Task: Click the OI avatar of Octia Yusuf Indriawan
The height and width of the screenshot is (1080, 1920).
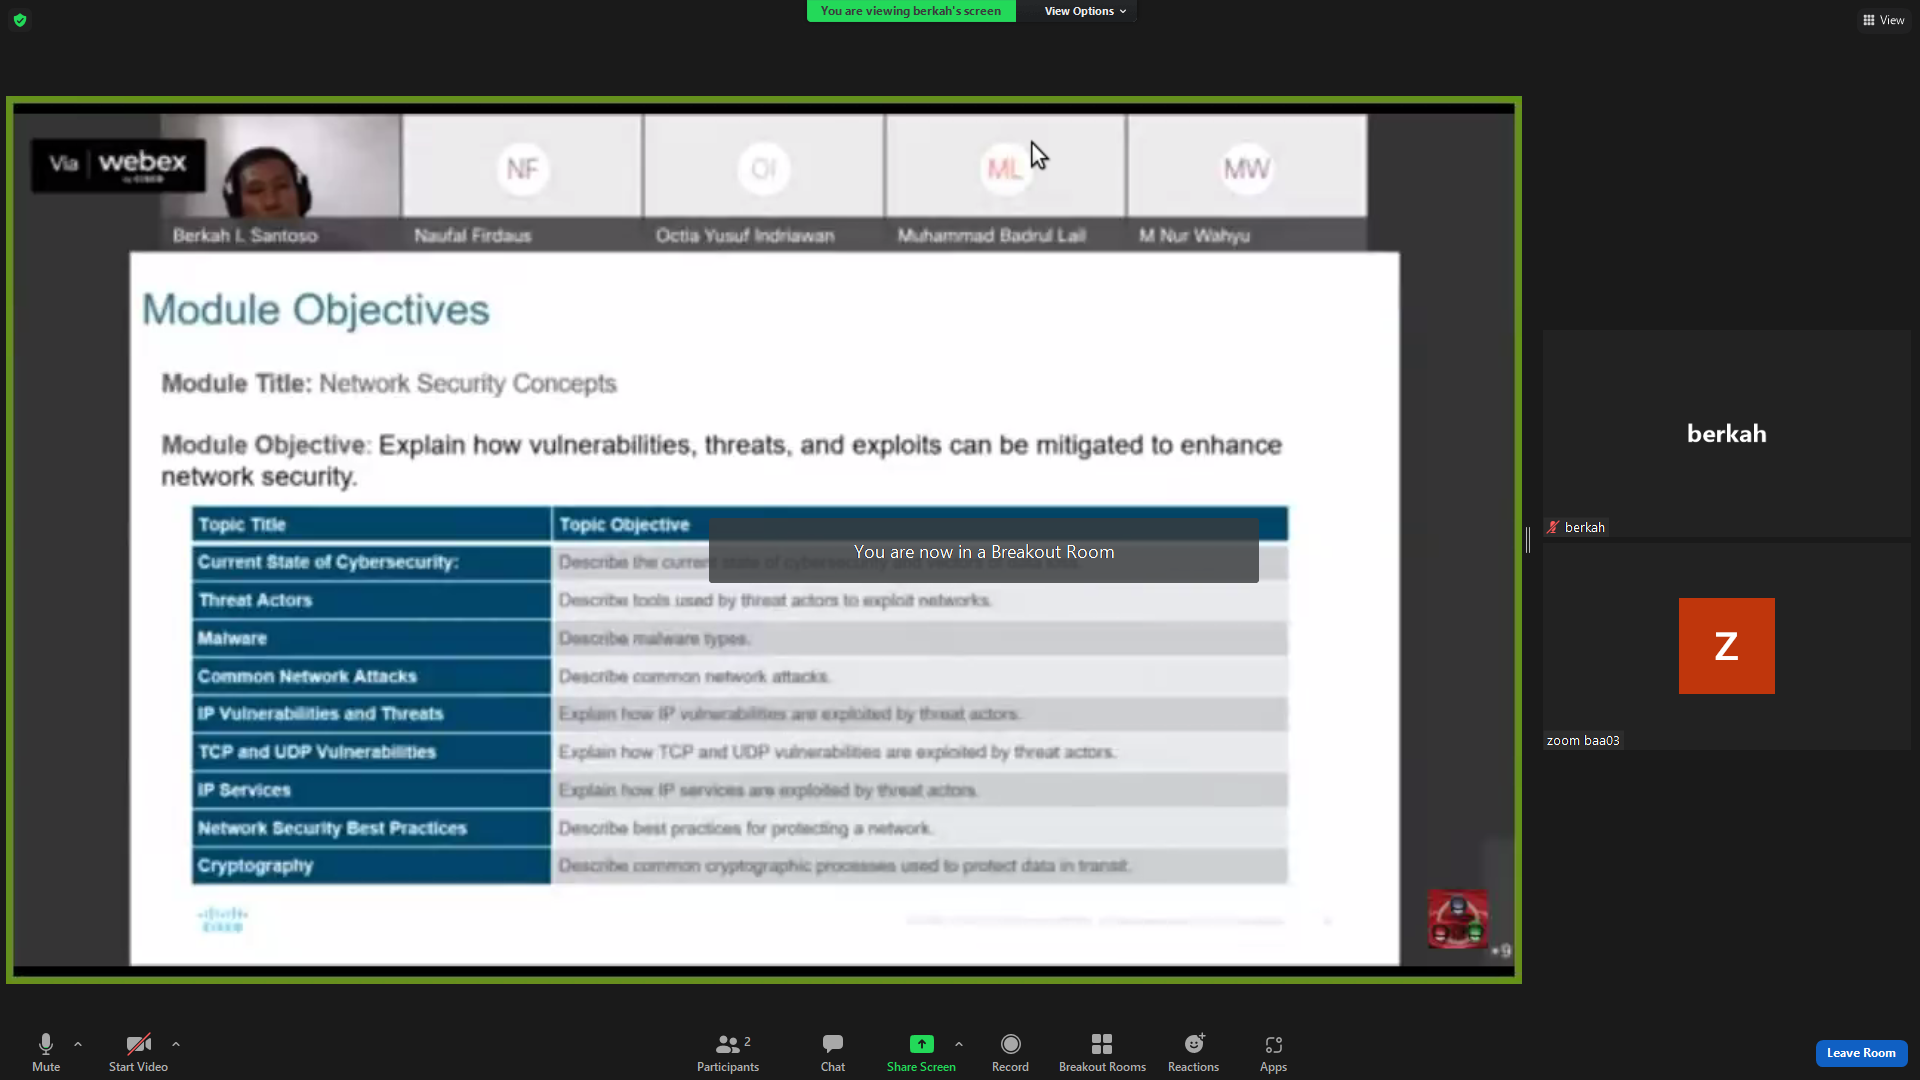Action: click(764, 169)
